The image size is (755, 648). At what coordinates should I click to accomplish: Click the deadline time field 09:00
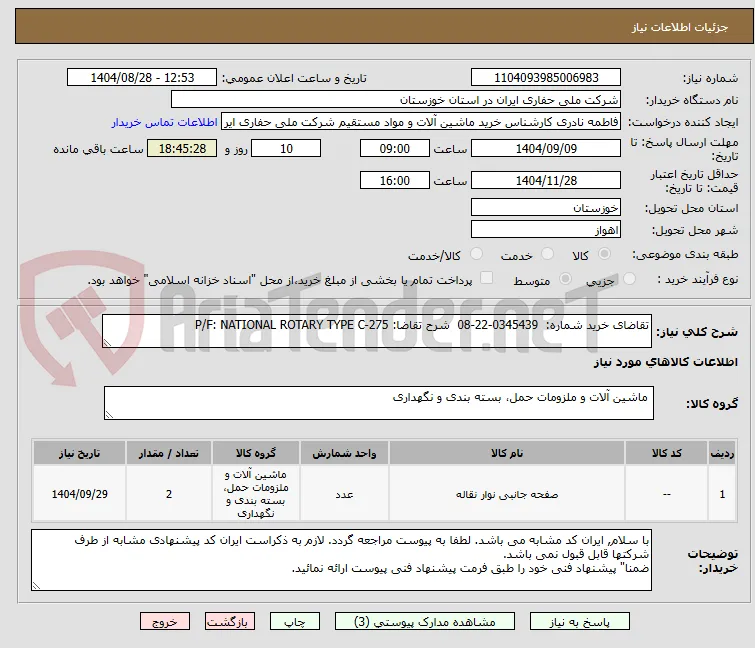pyautogui.click(x=394, y=148)
